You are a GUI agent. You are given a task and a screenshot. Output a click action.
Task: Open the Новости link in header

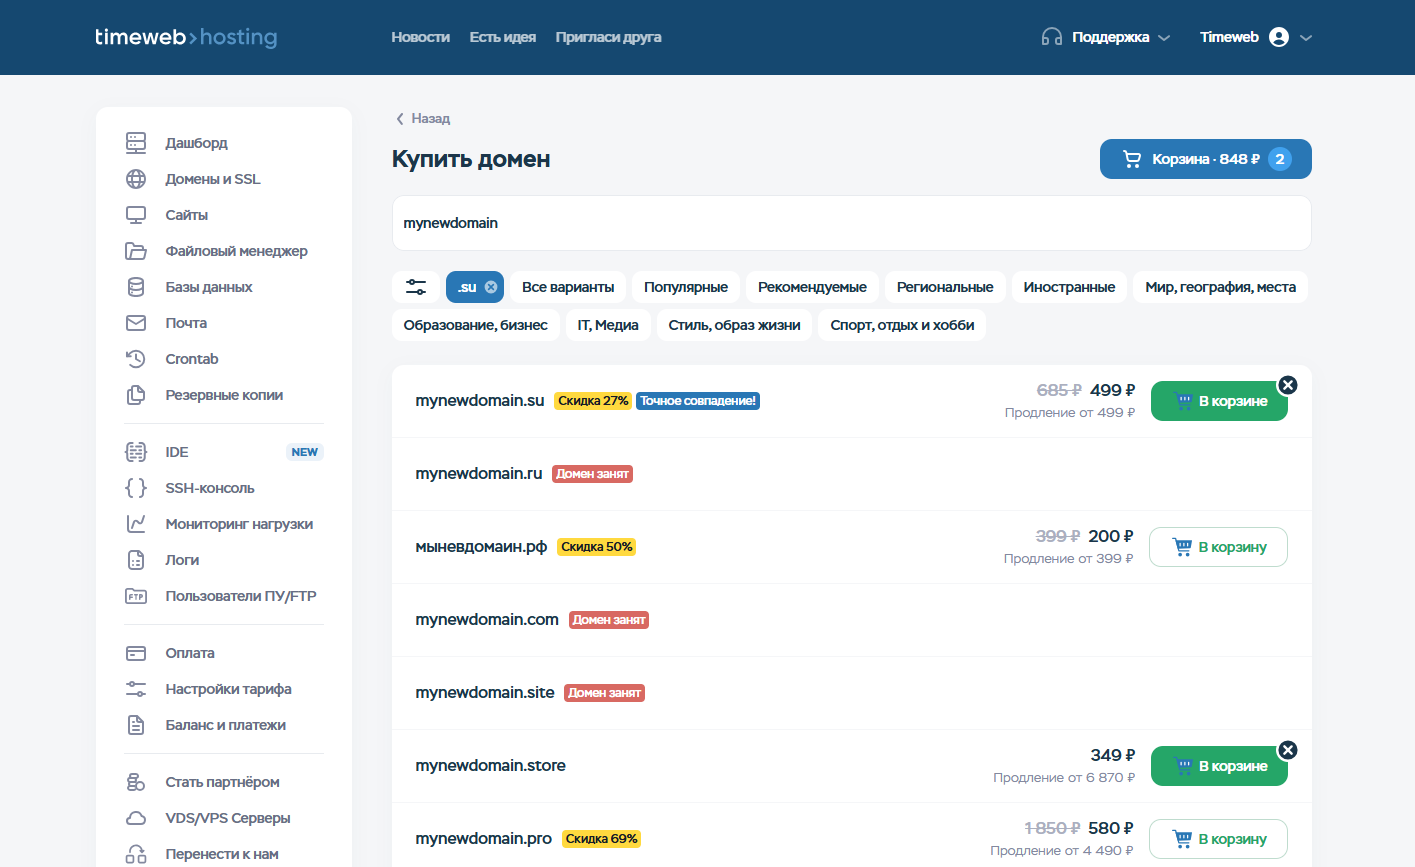click(421, 37)
